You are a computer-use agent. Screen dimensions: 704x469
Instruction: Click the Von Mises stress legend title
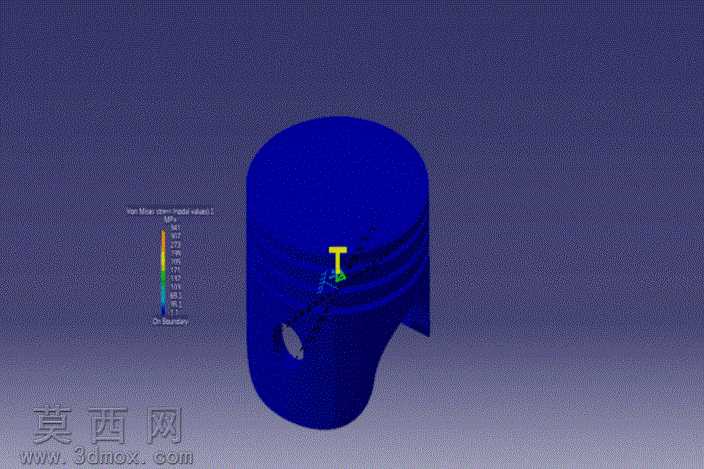170,211
